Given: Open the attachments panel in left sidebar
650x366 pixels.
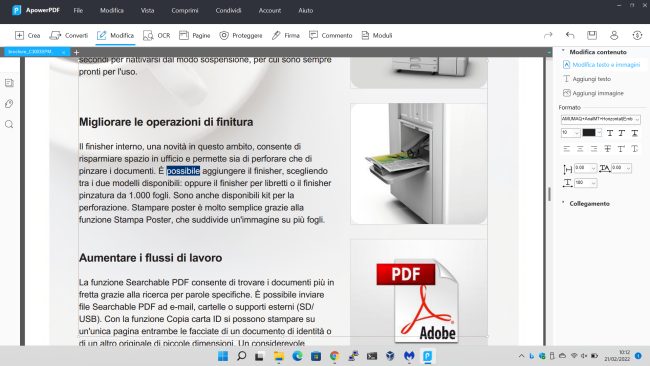Looking at the screenshot, I should pyautogui.click(x=9, y=104).
